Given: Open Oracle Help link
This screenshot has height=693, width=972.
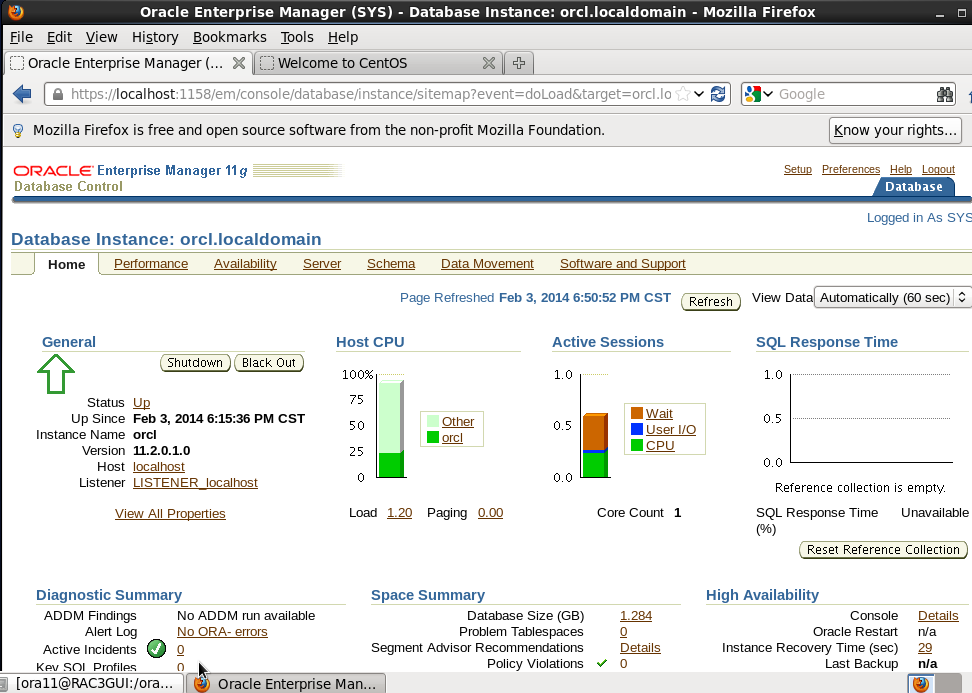Looking at the screenshot, I should point(901,169).
